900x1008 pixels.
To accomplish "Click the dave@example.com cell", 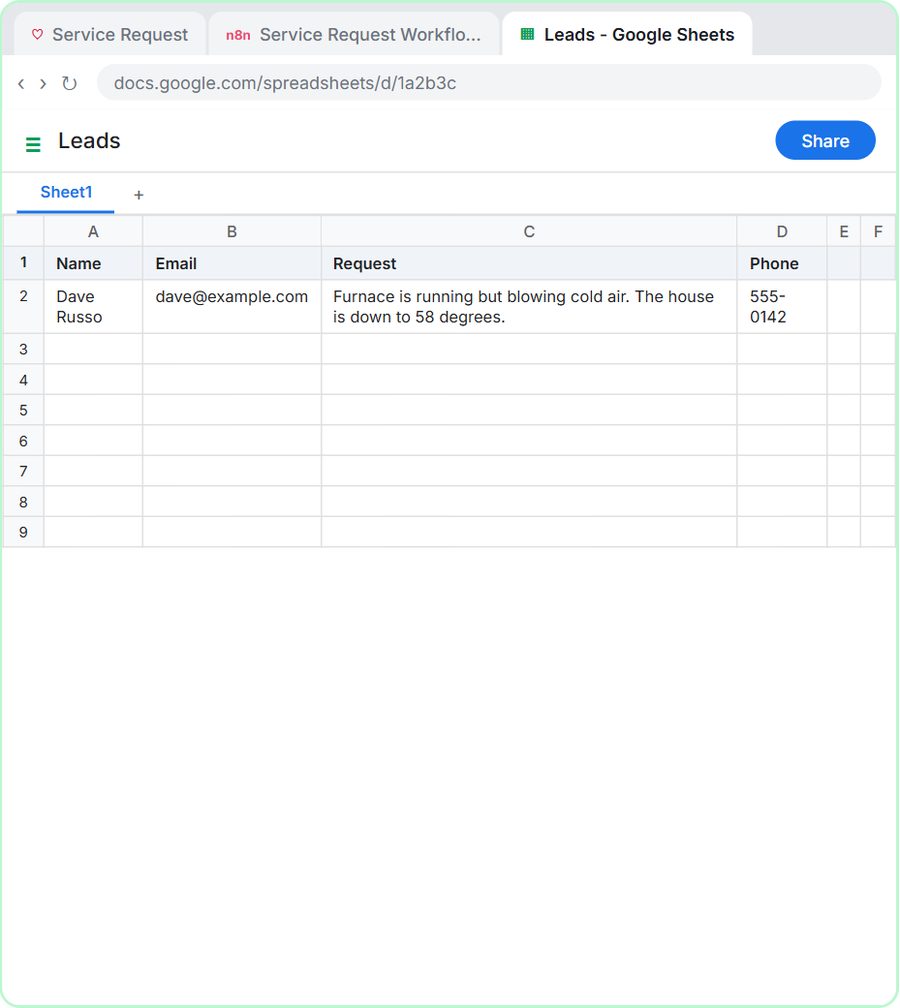I will pyautogui.click(x=231, y=307).
